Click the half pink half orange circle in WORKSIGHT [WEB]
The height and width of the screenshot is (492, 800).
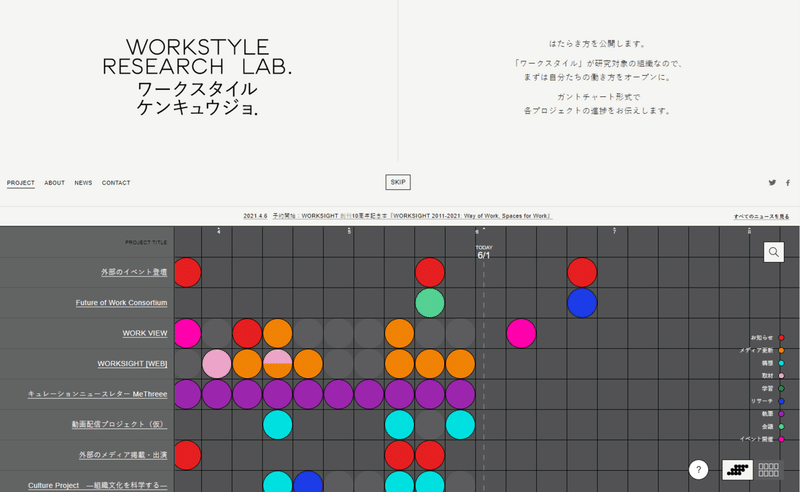[x=278, y=364]
